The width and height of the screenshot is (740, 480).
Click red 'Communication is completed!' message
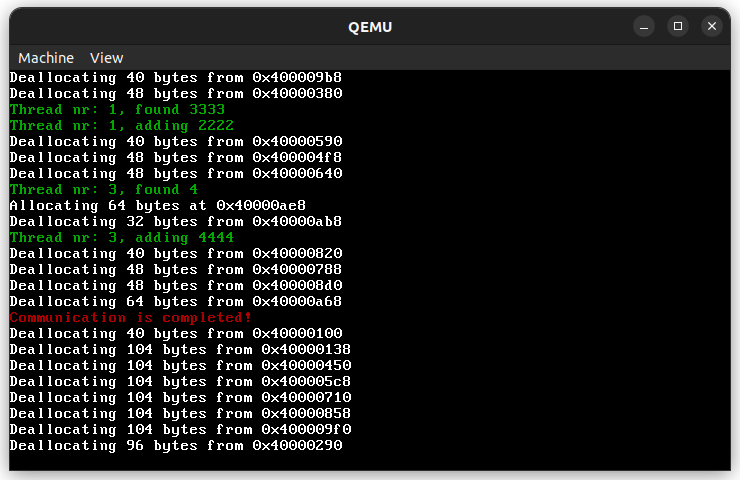130,318
